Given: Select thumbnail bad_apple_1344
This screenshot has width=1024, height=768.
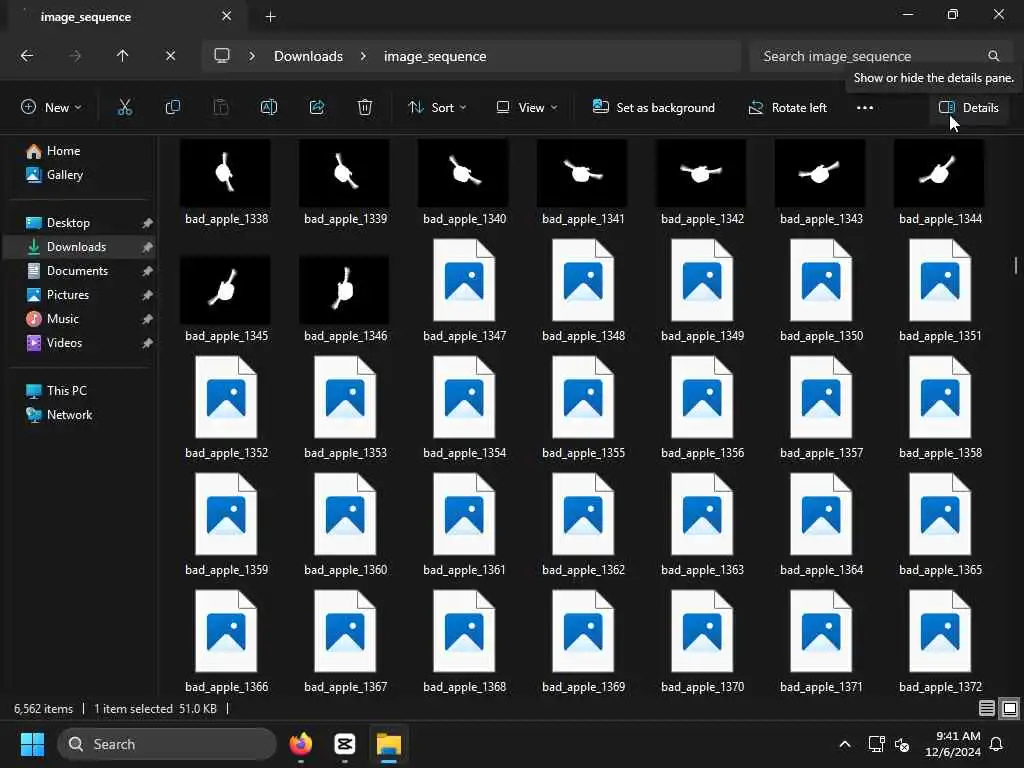Looking at the screenshot, I should tap(939, 174).
